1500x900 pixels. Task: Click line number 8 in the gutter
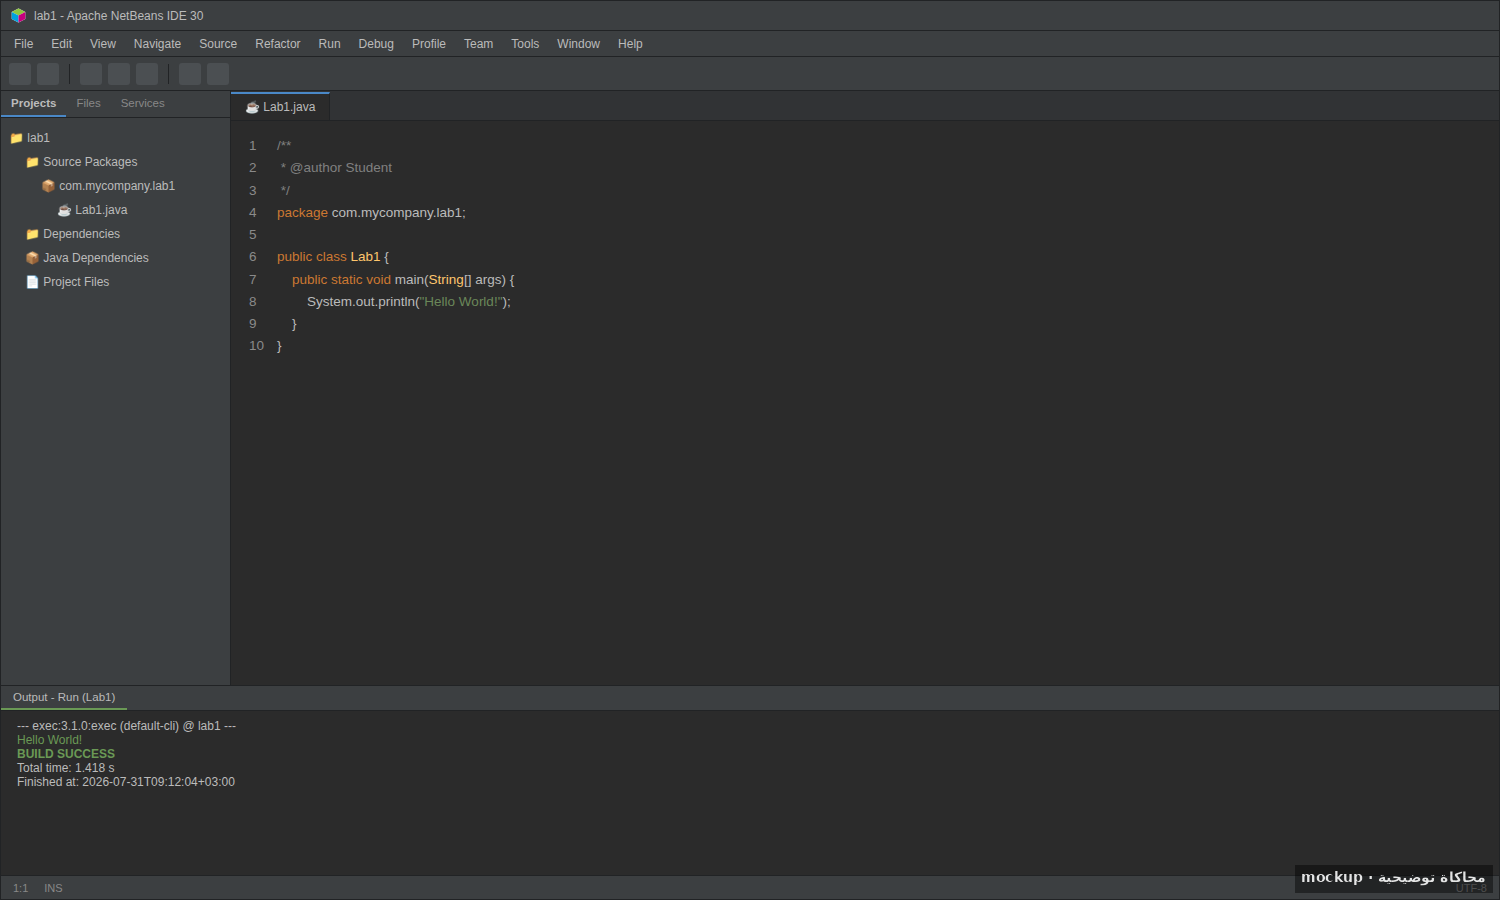click(x=253, y=302)
